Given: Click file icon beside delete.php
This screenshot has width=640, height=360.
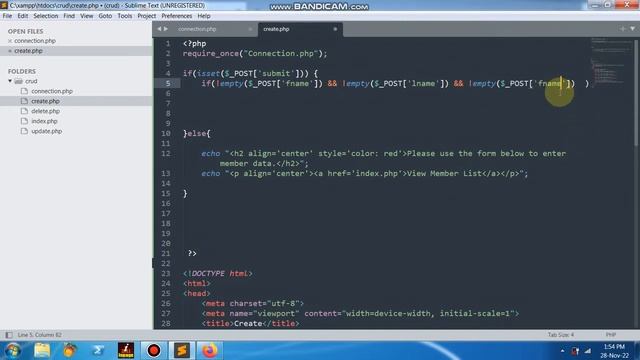Looking at the screenshot, I should click(x=24, y=111).
